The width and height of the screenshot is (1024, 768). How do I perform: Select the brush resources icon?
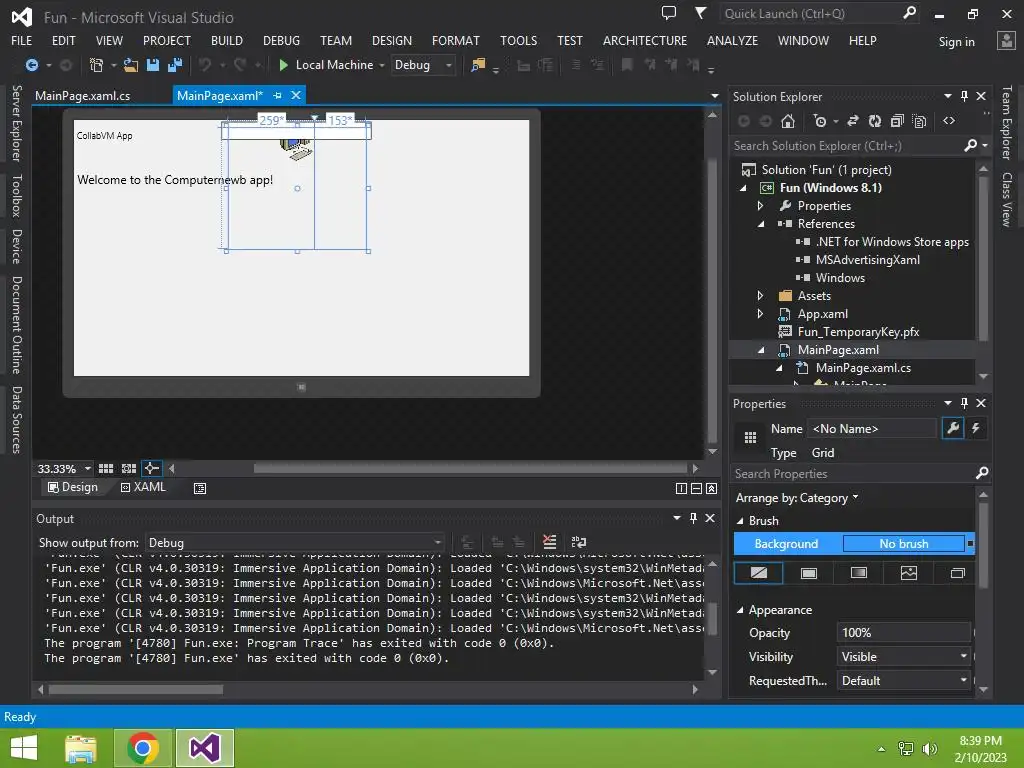tap(957, 573)
